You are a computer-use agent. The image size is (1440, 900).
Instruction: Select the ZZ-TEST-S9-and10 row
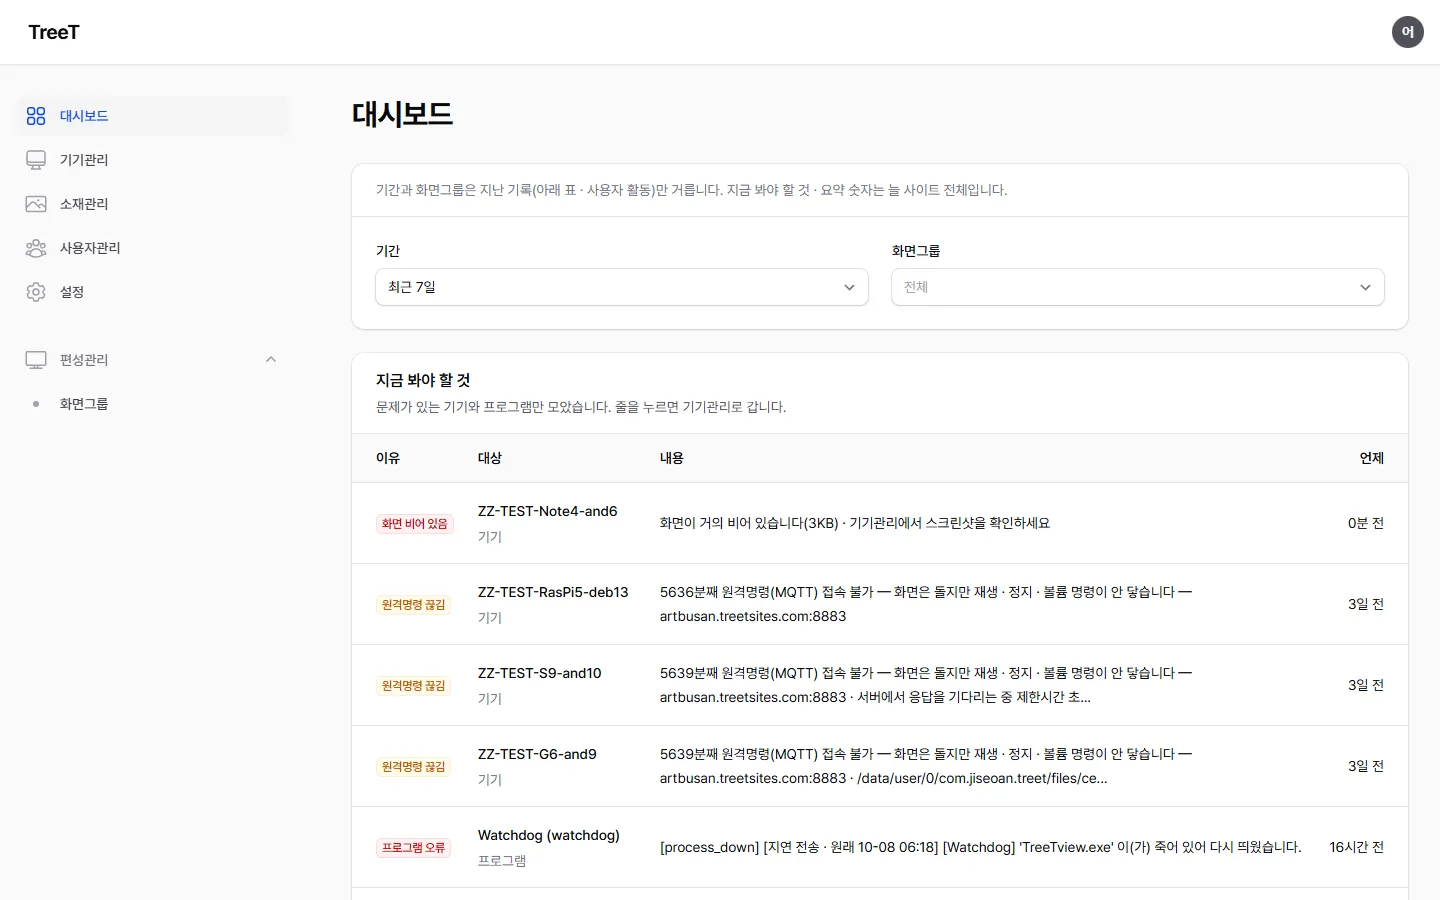(880, 685)
